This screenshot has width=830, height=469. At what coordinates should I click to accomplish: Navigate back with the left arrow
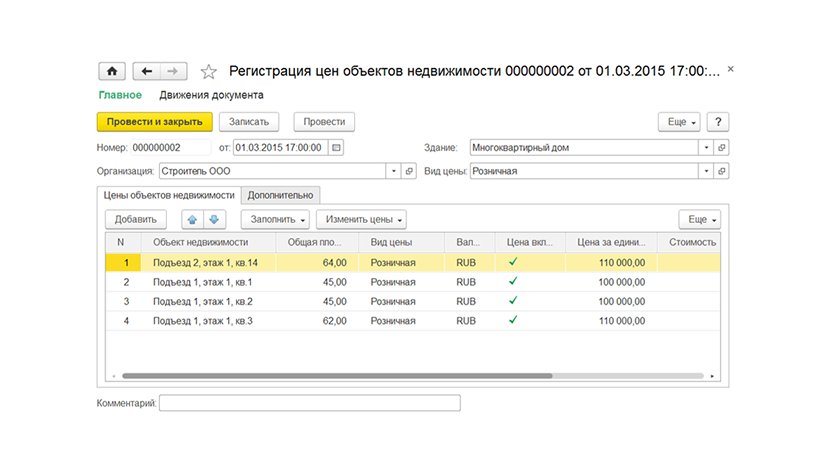tap(147, 71)
